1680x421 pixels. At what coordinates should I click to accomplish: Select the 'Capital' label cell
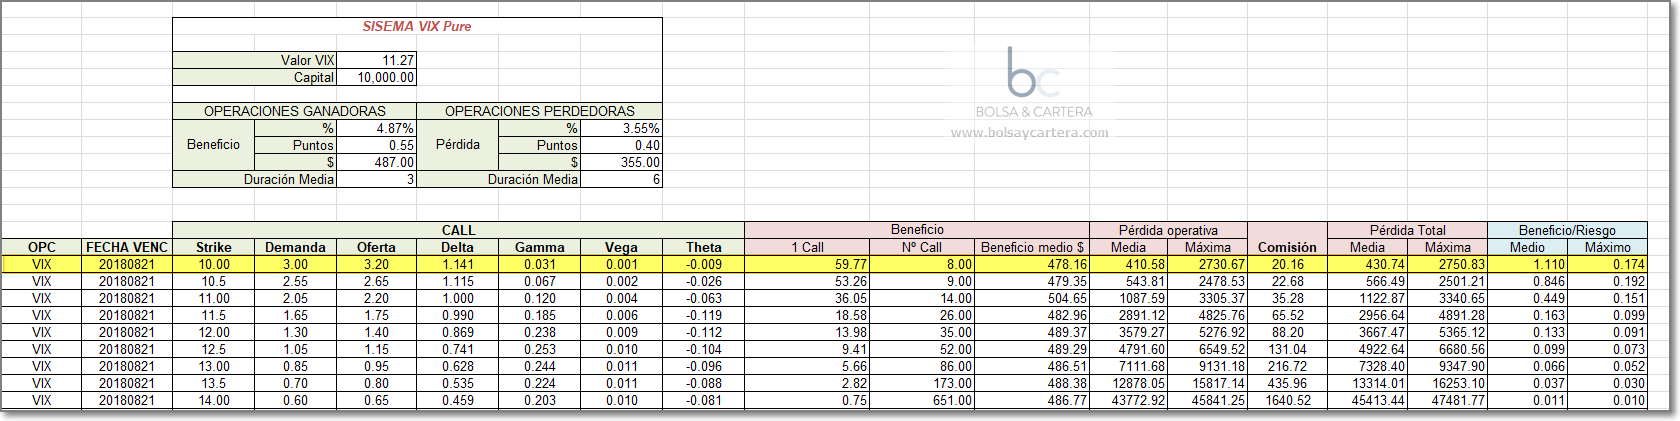coord(255,77)
